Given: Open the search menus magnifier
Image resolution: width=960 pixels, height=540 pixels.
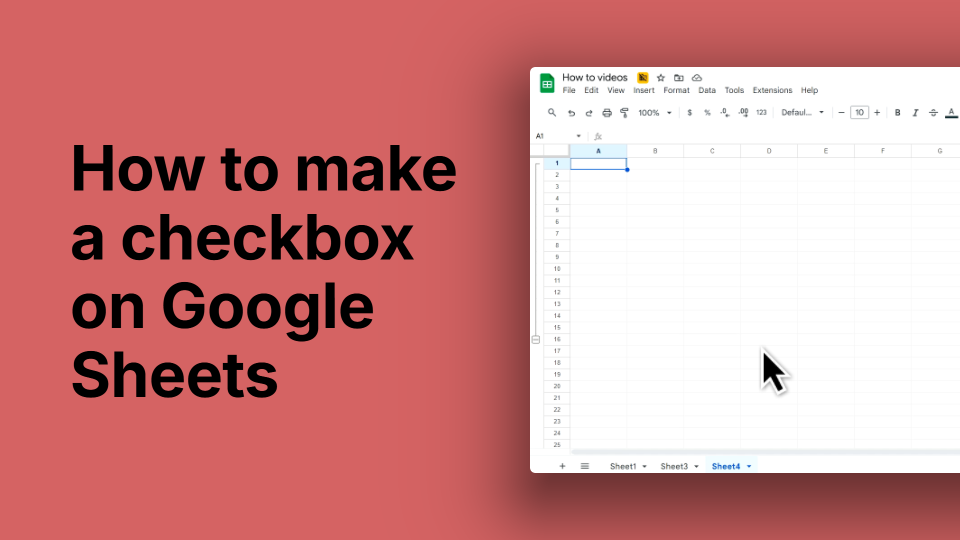Looking at the screenshot, I should click(x=552, y=113).
